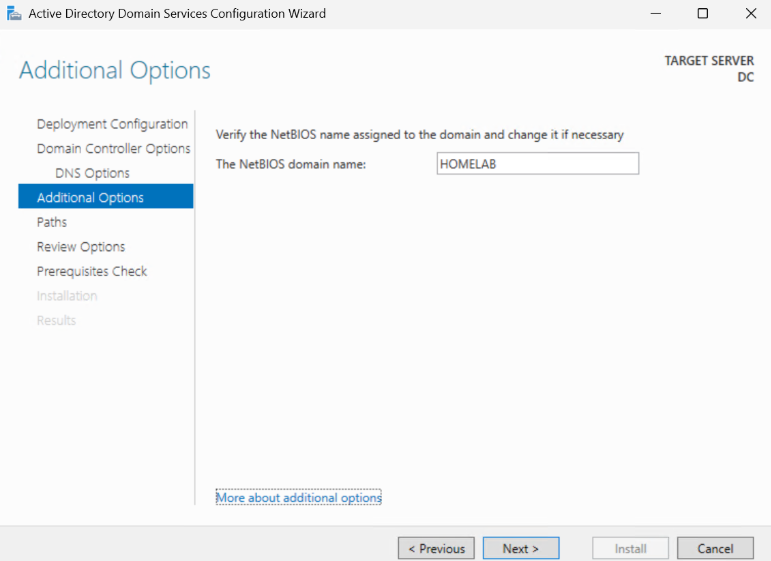Open the Domain Controller Options step
Screen dimensions: 771x561
113,149
